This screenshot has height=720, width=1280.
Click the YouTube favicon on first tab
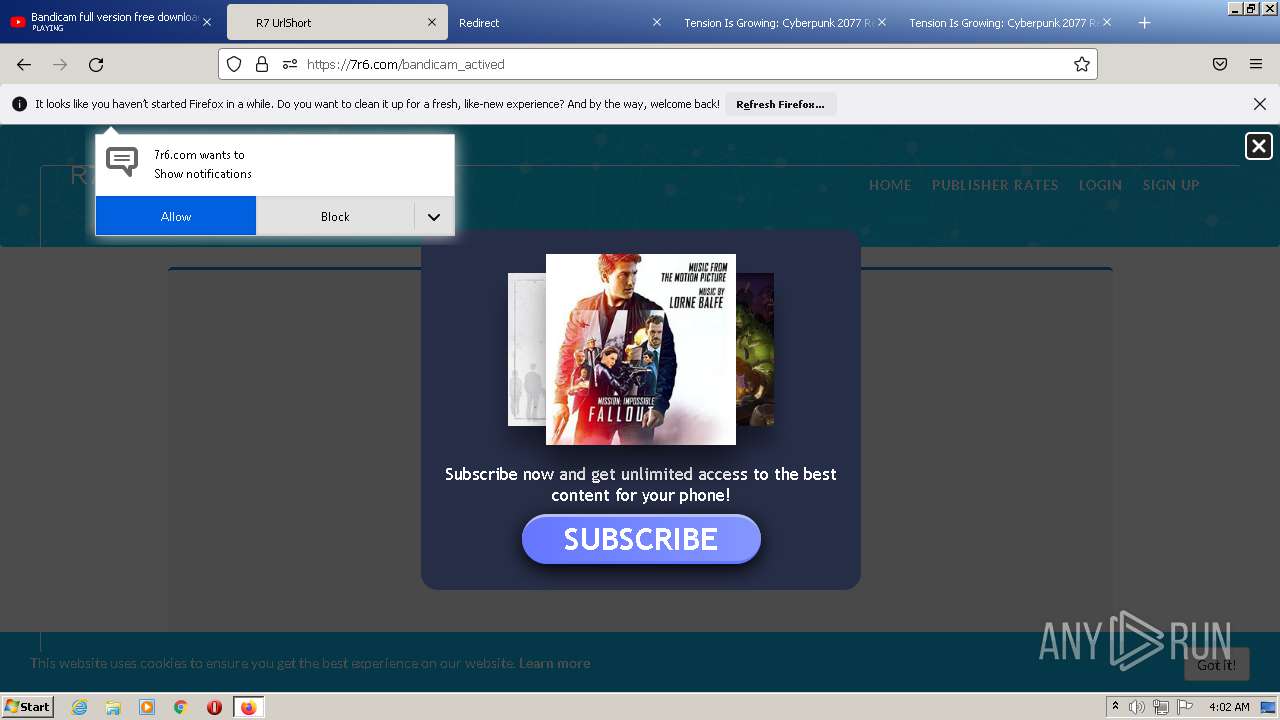(18, 22)
